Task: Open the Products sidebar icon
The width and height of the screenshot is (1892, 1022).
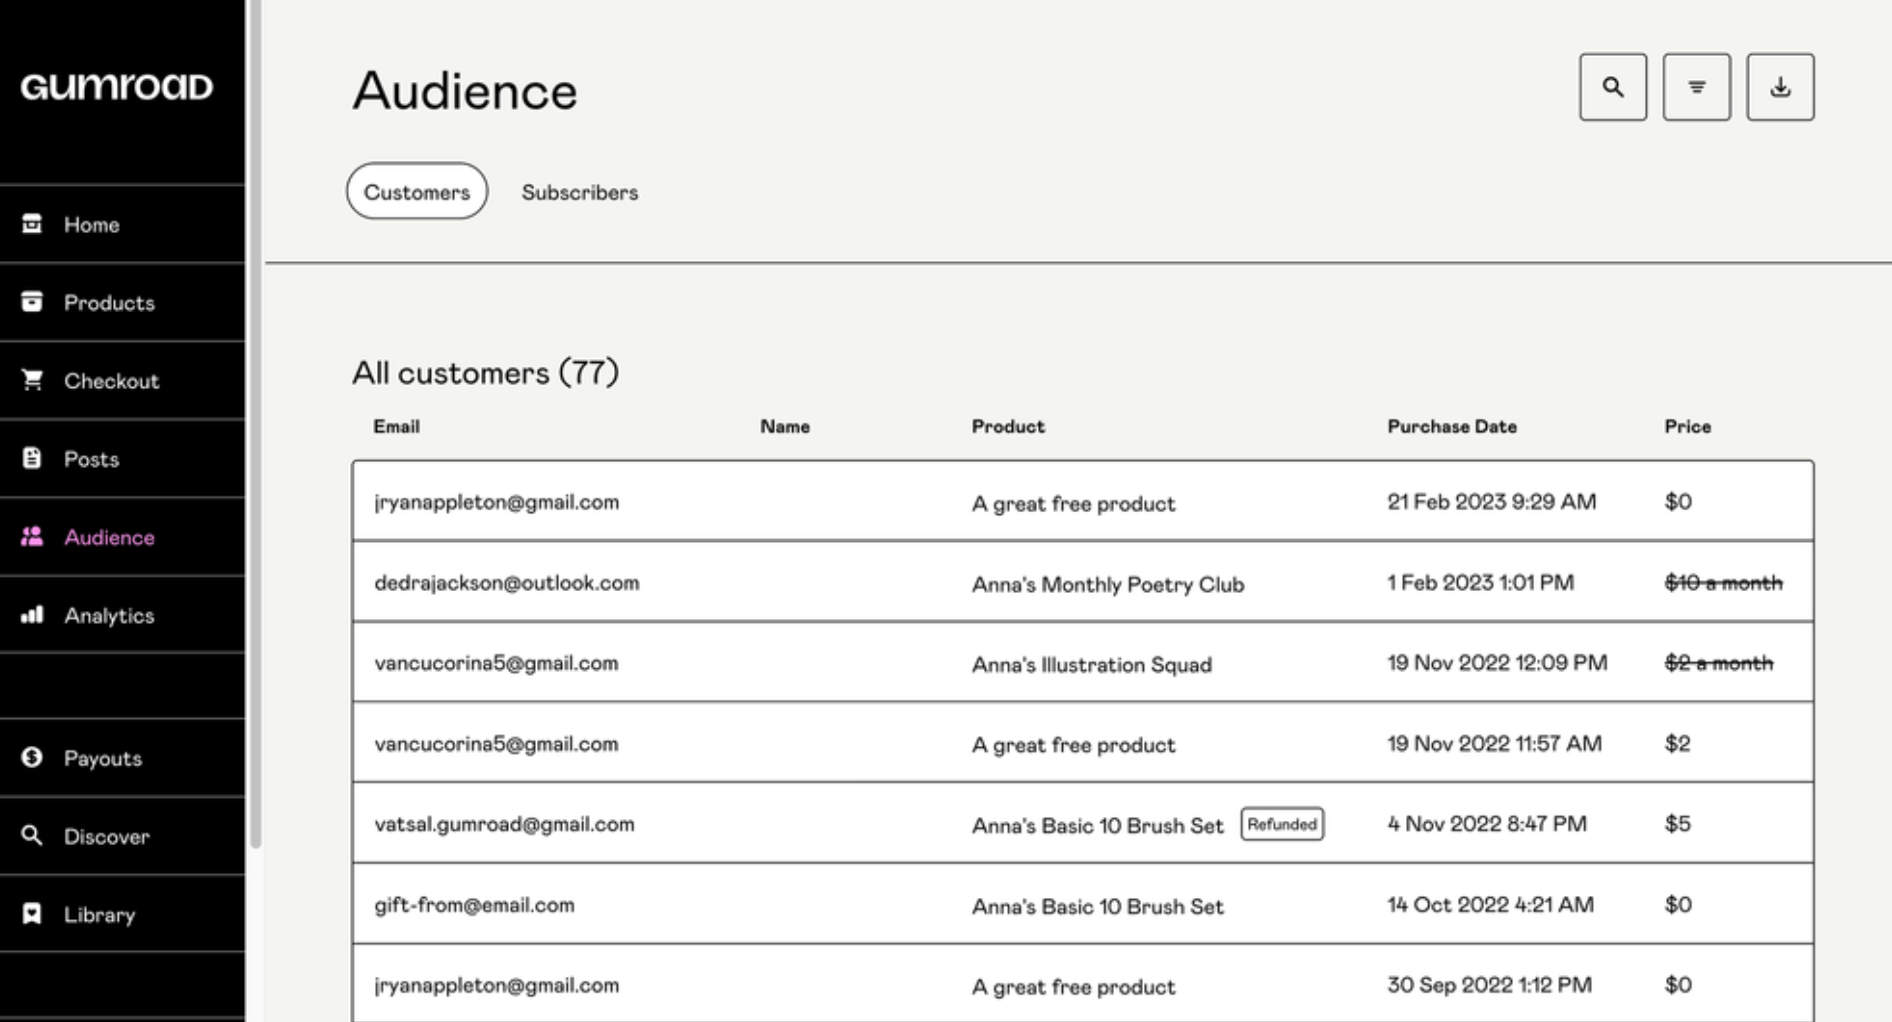Action: click(31, 302)
